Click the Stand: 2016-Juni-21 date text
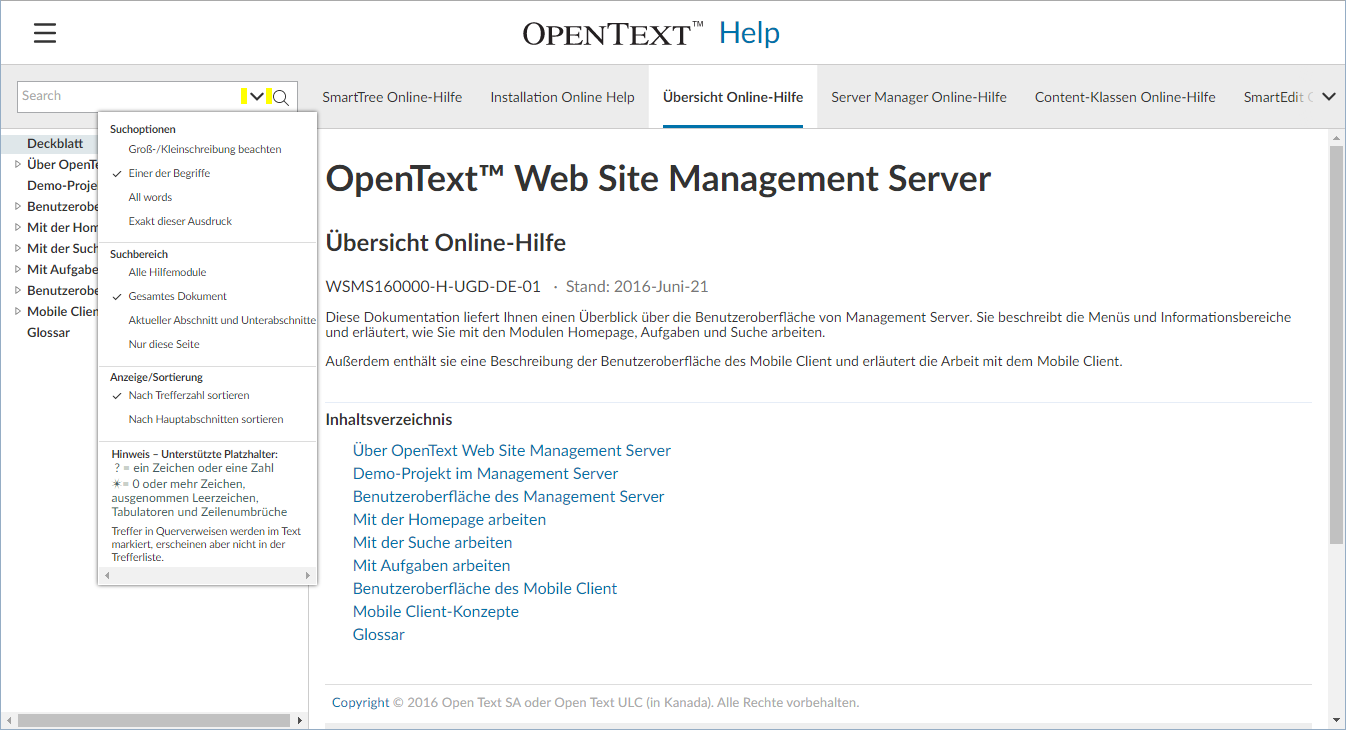 click(637, 286)
